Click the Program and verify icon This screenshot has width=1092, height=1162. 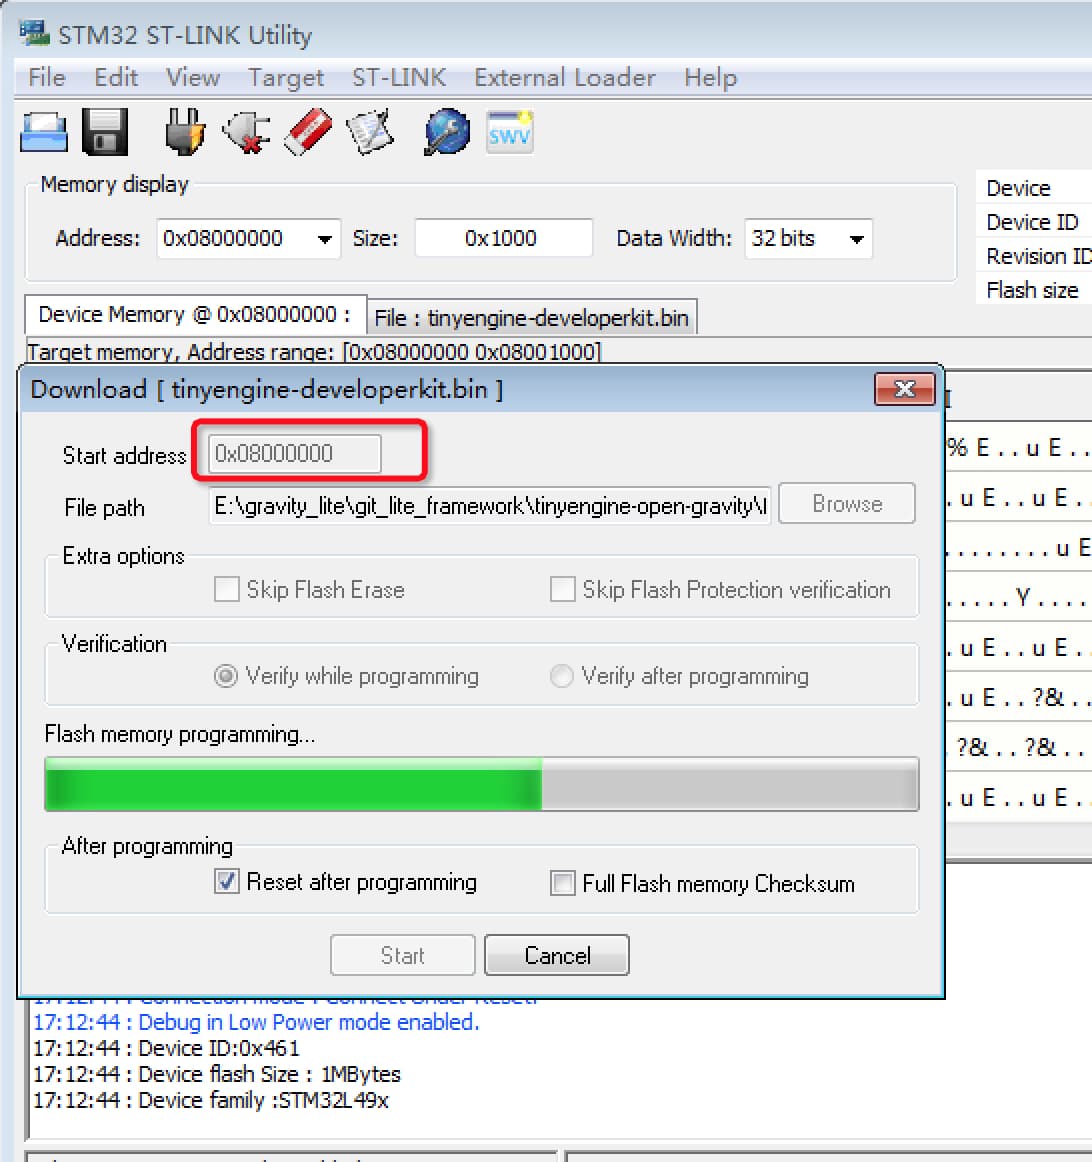pos(370,132)
